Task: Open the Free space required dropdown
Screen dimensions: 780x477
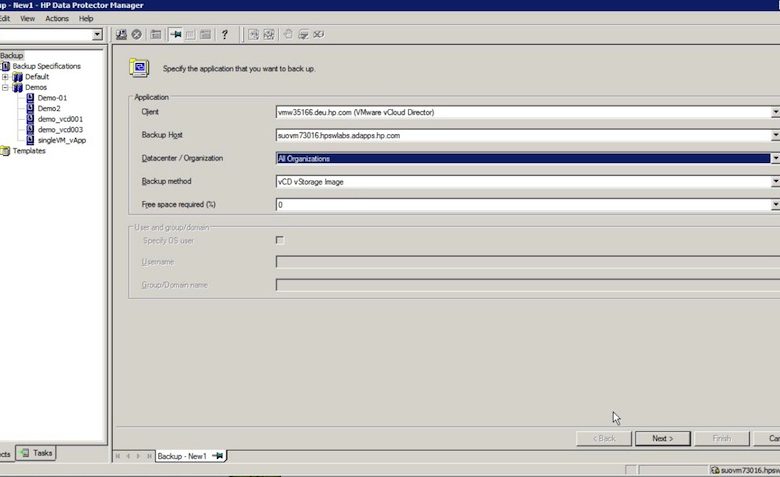Action: [x=776, y=204]
